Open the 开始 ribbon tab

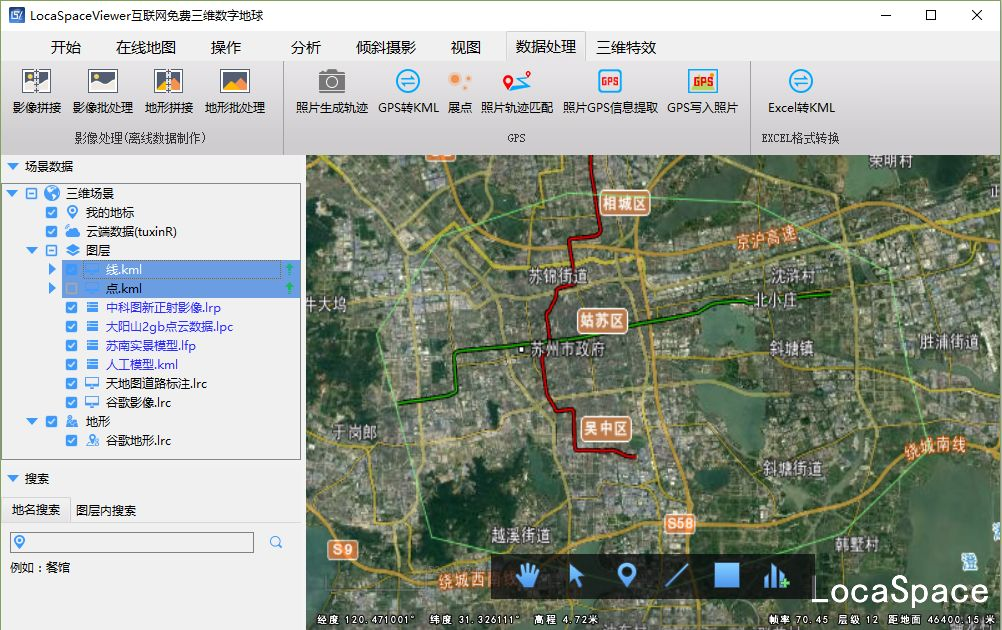[66, 47]
